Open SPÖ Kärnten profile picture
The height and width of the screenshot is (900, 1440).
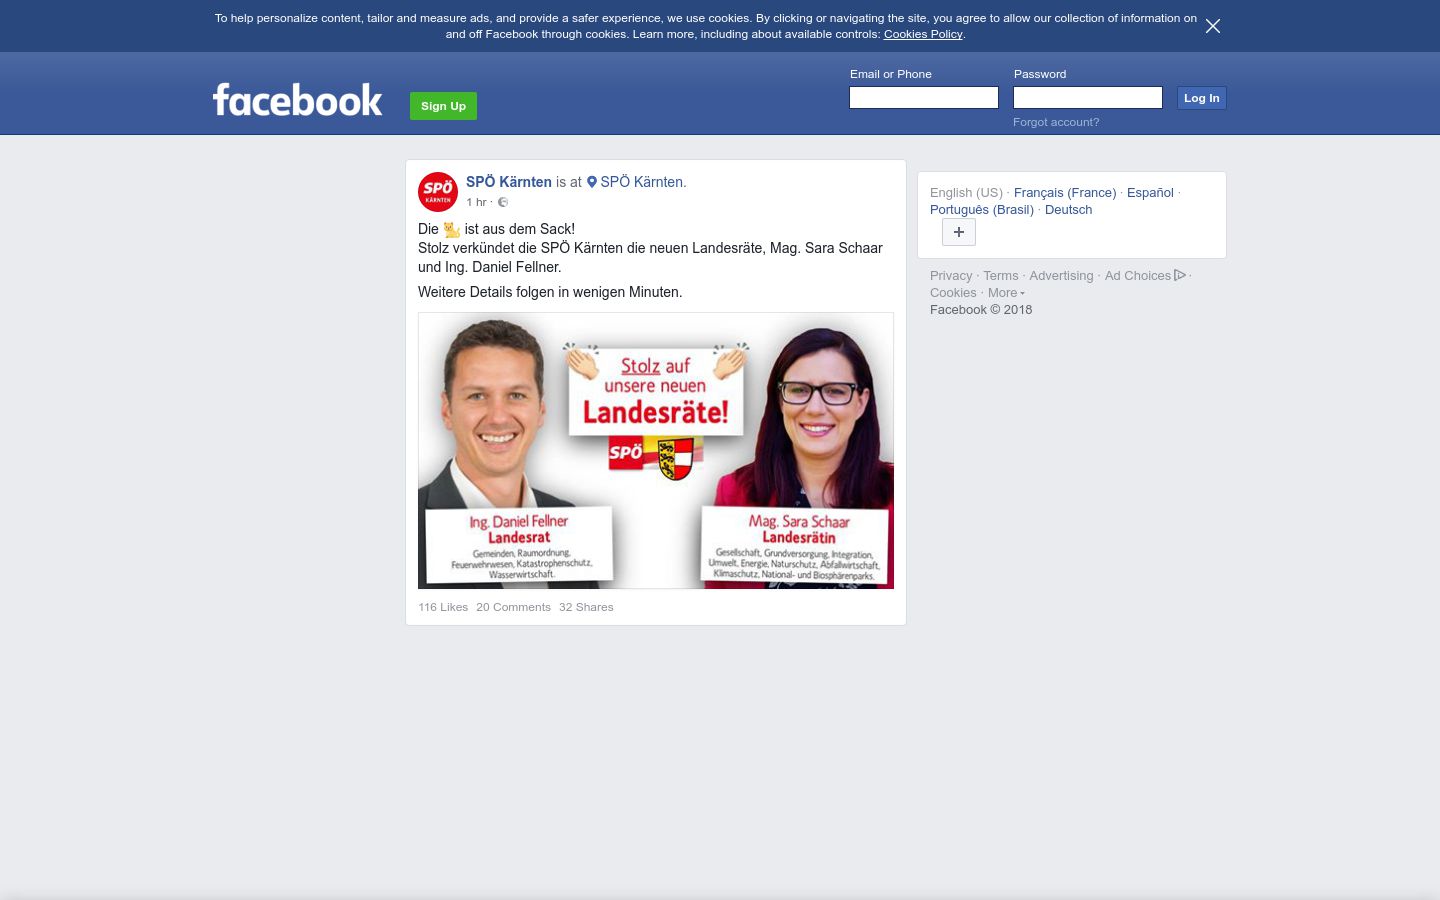click(x=438, y=191)
